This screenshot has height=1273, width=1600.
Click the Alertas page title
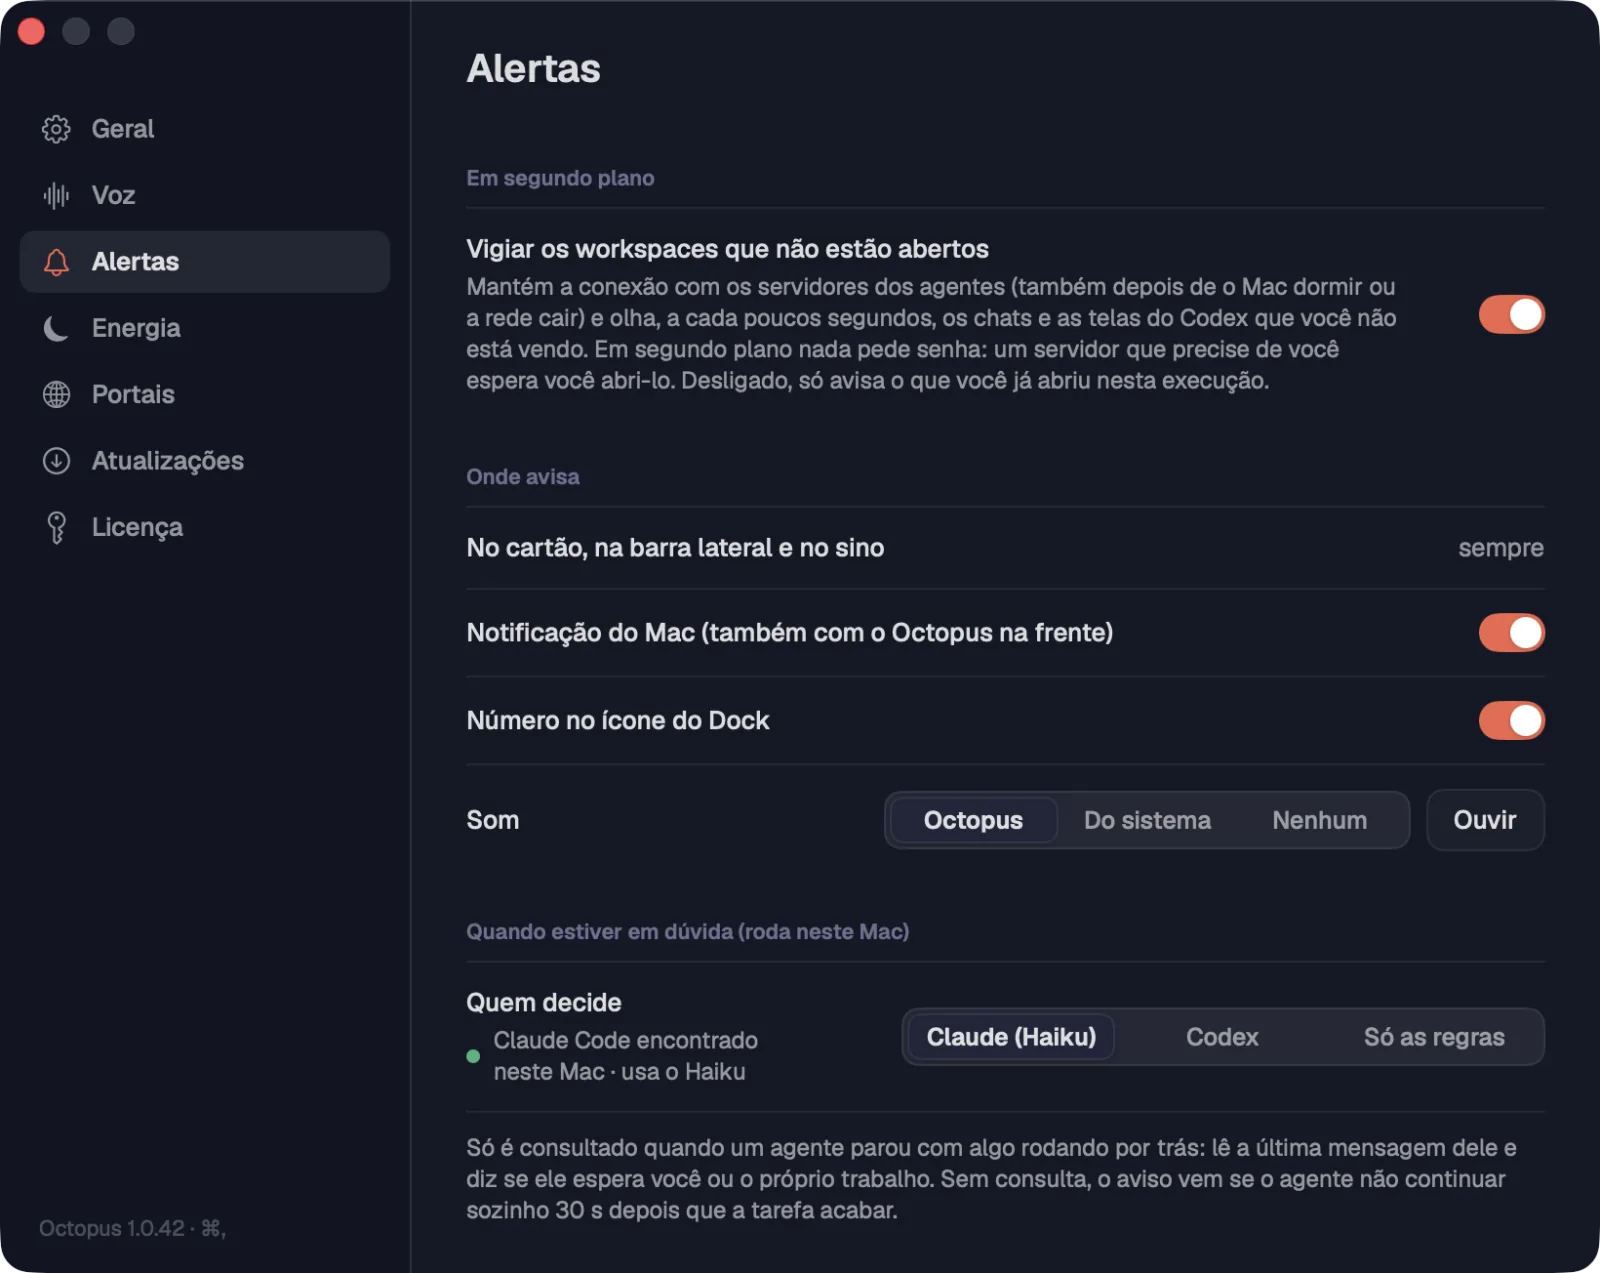click(533, 69)
